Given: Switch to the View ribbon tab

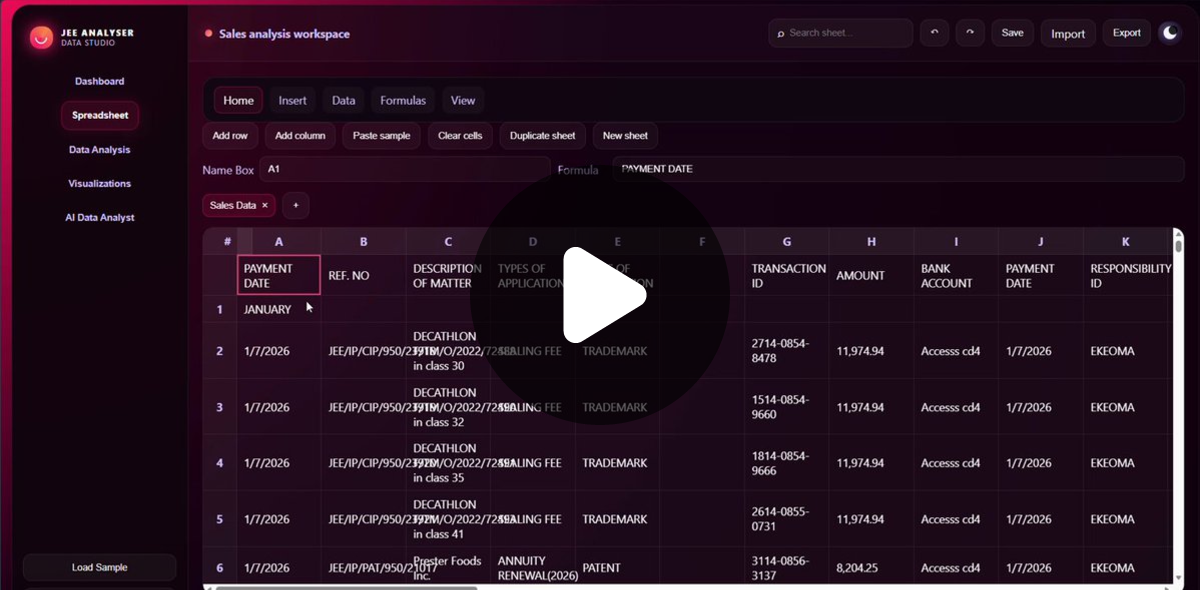Looking at the screenshot, I should click(x=463, y=100).
